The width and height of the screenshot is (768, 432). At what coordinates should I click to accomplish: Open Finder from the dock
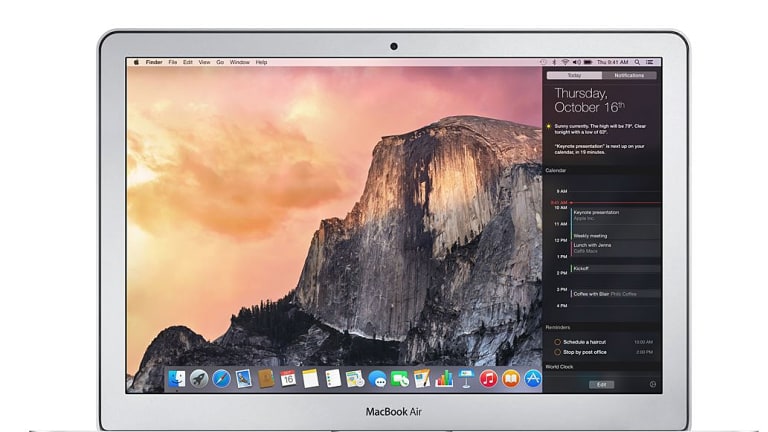pyautogui.click(x=177, y=379)
